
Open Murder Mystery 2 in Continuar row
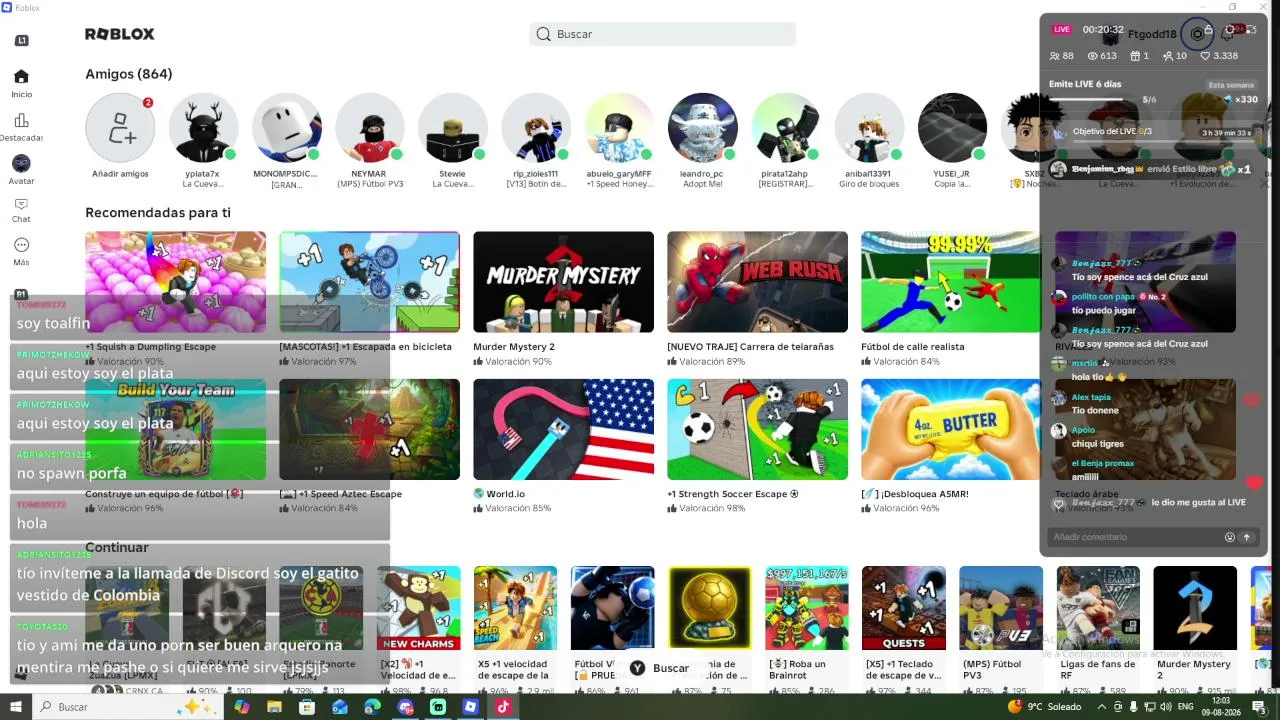click(1195, 608)
